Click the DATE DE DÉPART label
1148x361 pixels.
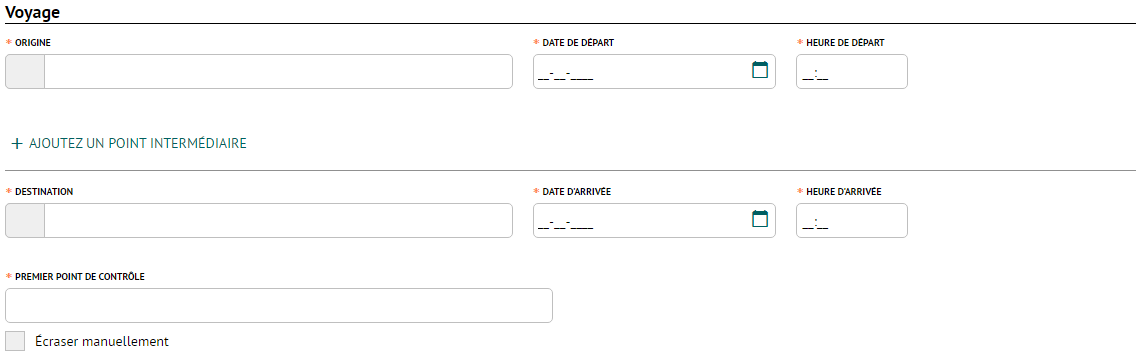point(578,42)
